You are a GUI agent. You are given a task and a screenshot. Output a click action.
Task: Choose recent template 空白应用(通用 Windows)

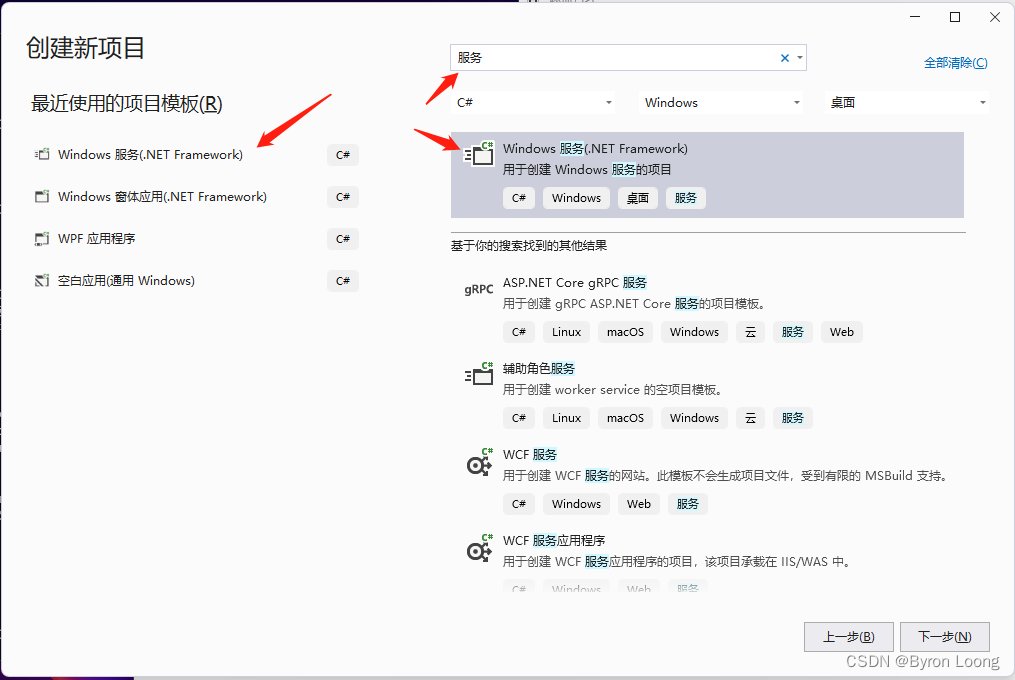pyautogui.click(x=126, y=280)
